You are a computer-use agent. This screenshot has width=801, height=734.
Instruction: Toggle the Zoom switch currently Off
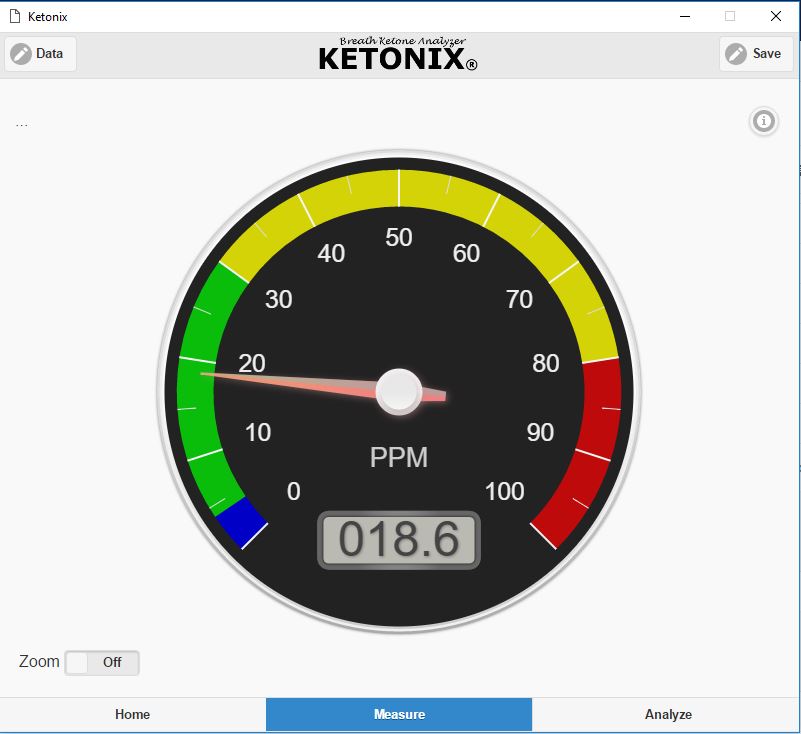click(x=102, y=662)
